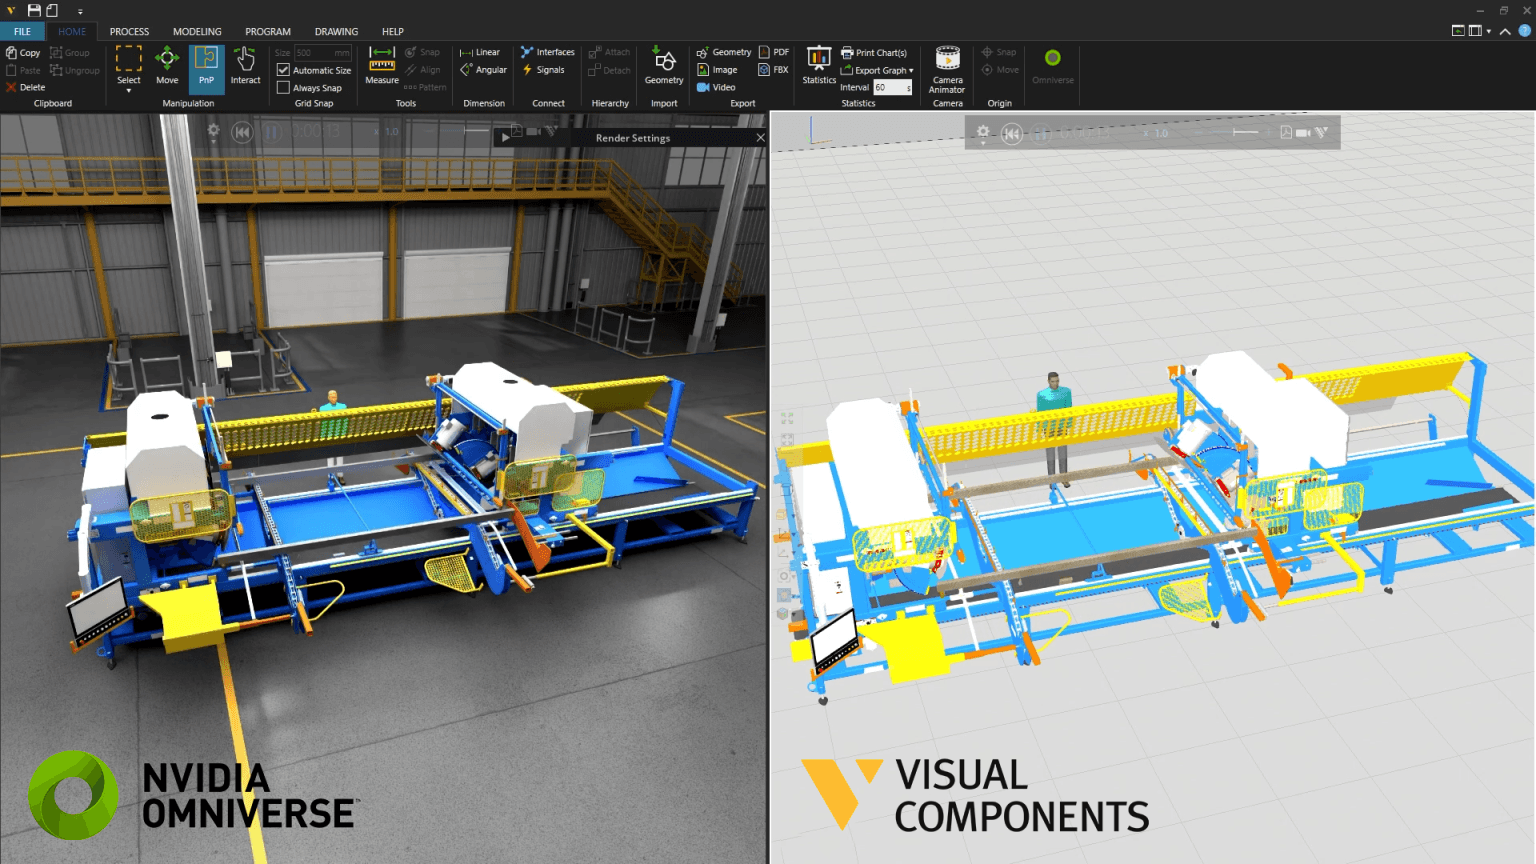Disable the Automatic Size checkbox
Screen dimensions: 1536x864
pyautogui.click(x=285, y=70)
